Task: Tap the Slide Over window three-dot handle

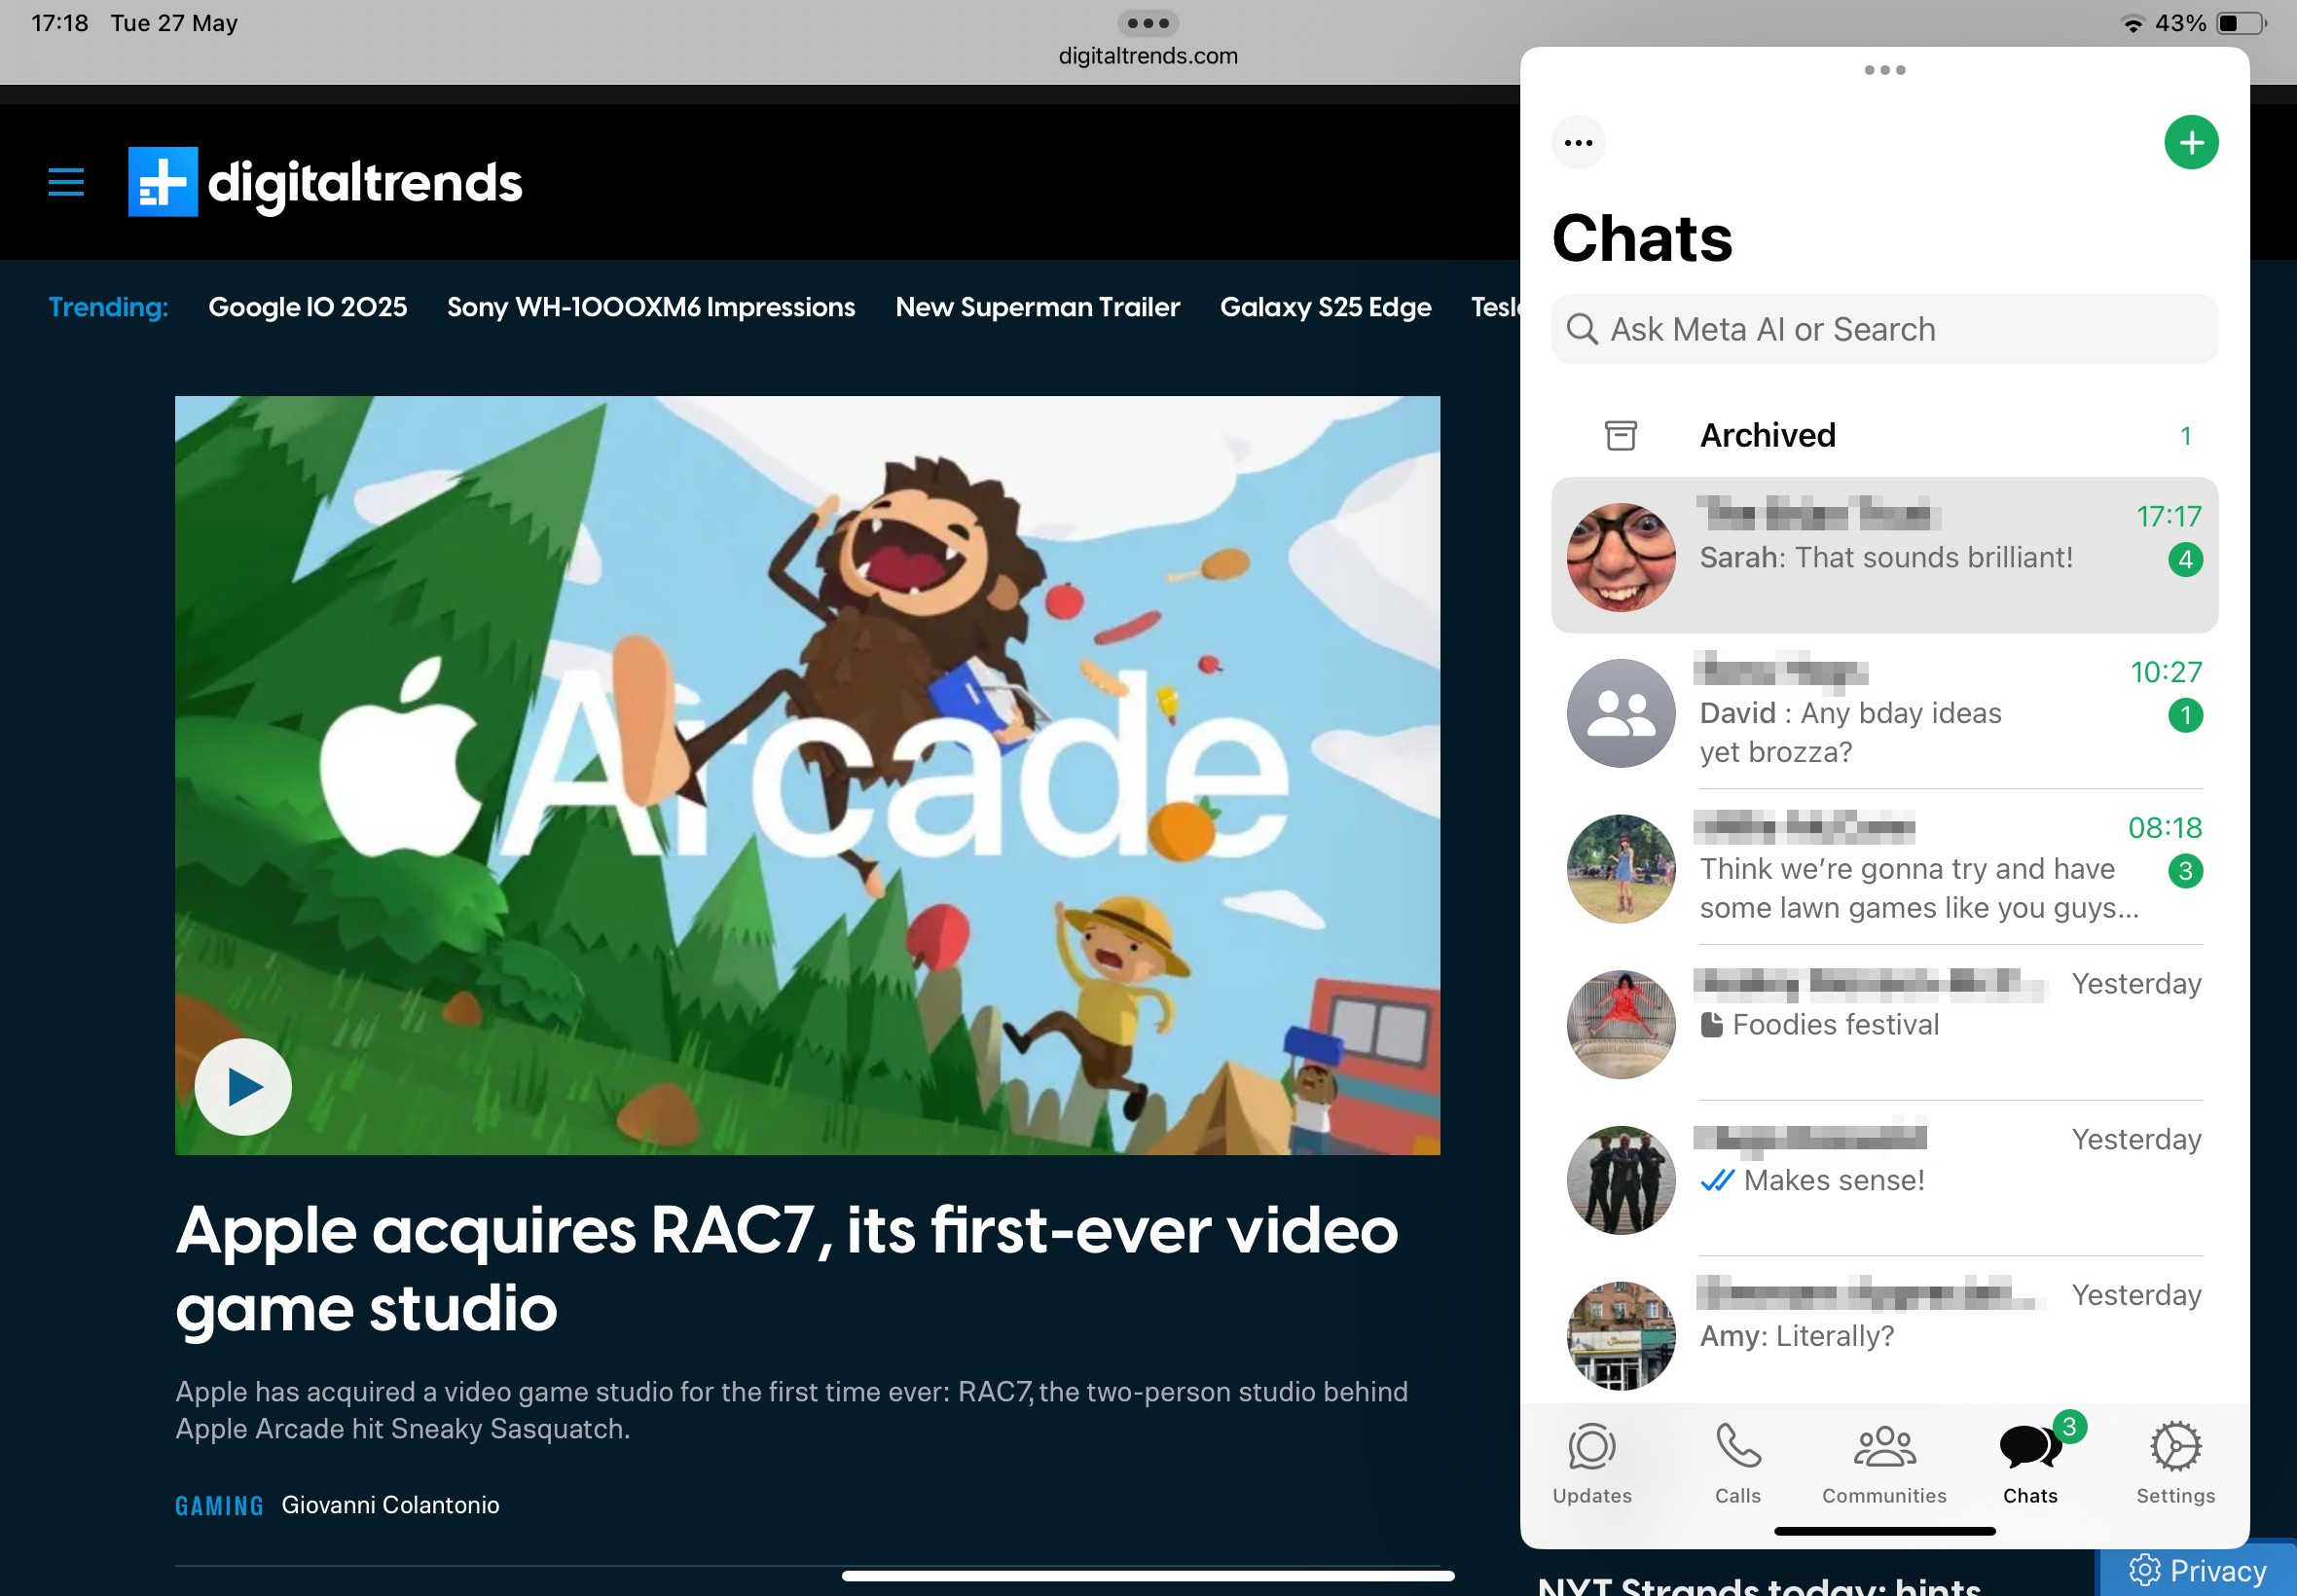Action: pyautogui.click(x=1884, y=70)
